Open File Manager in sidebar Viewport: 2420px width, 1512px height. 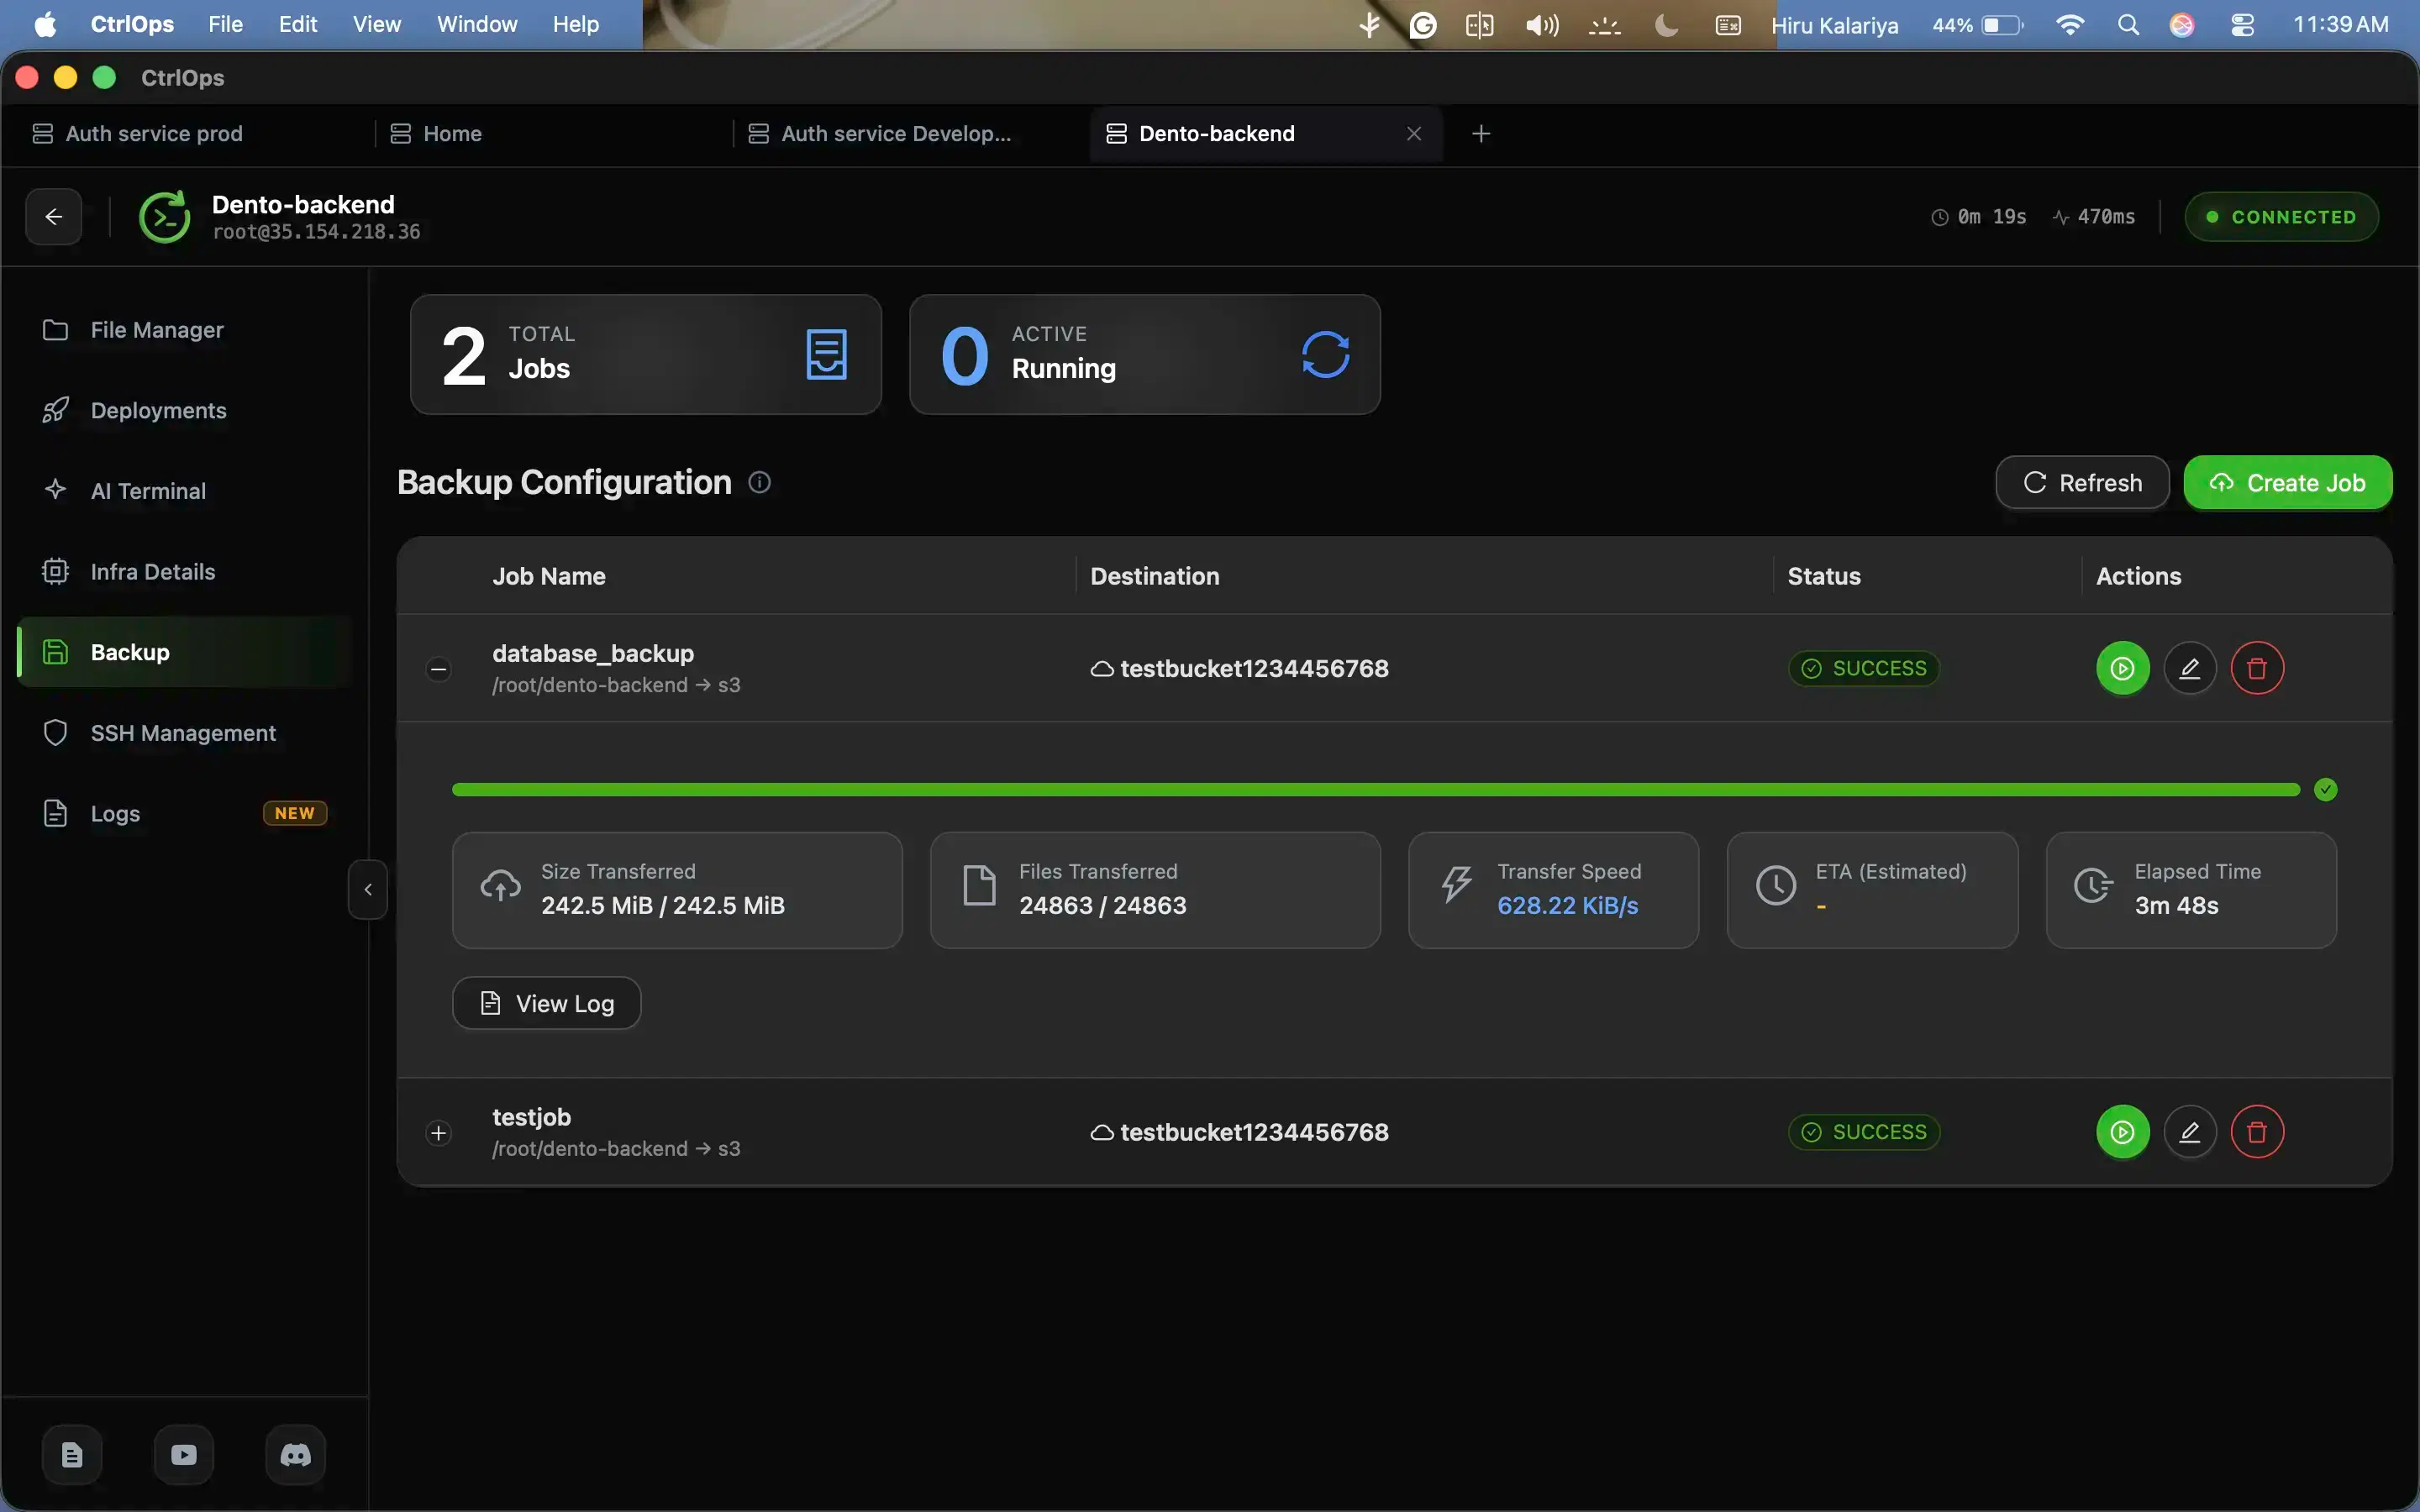(x=185, y=330)
